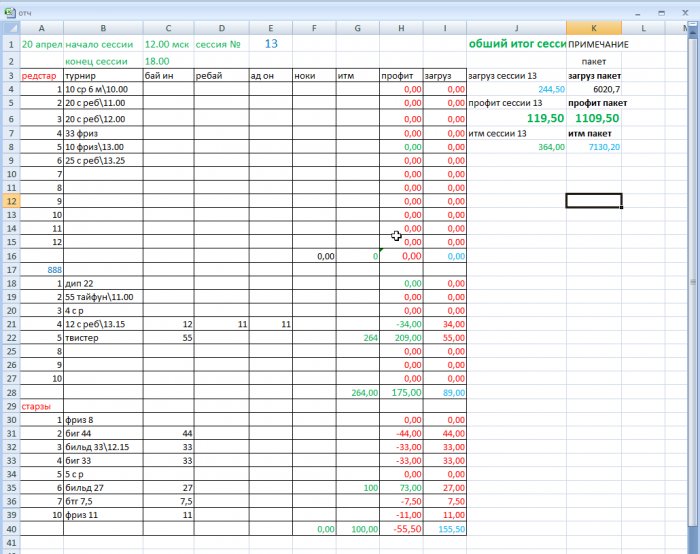
Task: Click 'ноки' column header cell
Action: [x=314, y=76]
